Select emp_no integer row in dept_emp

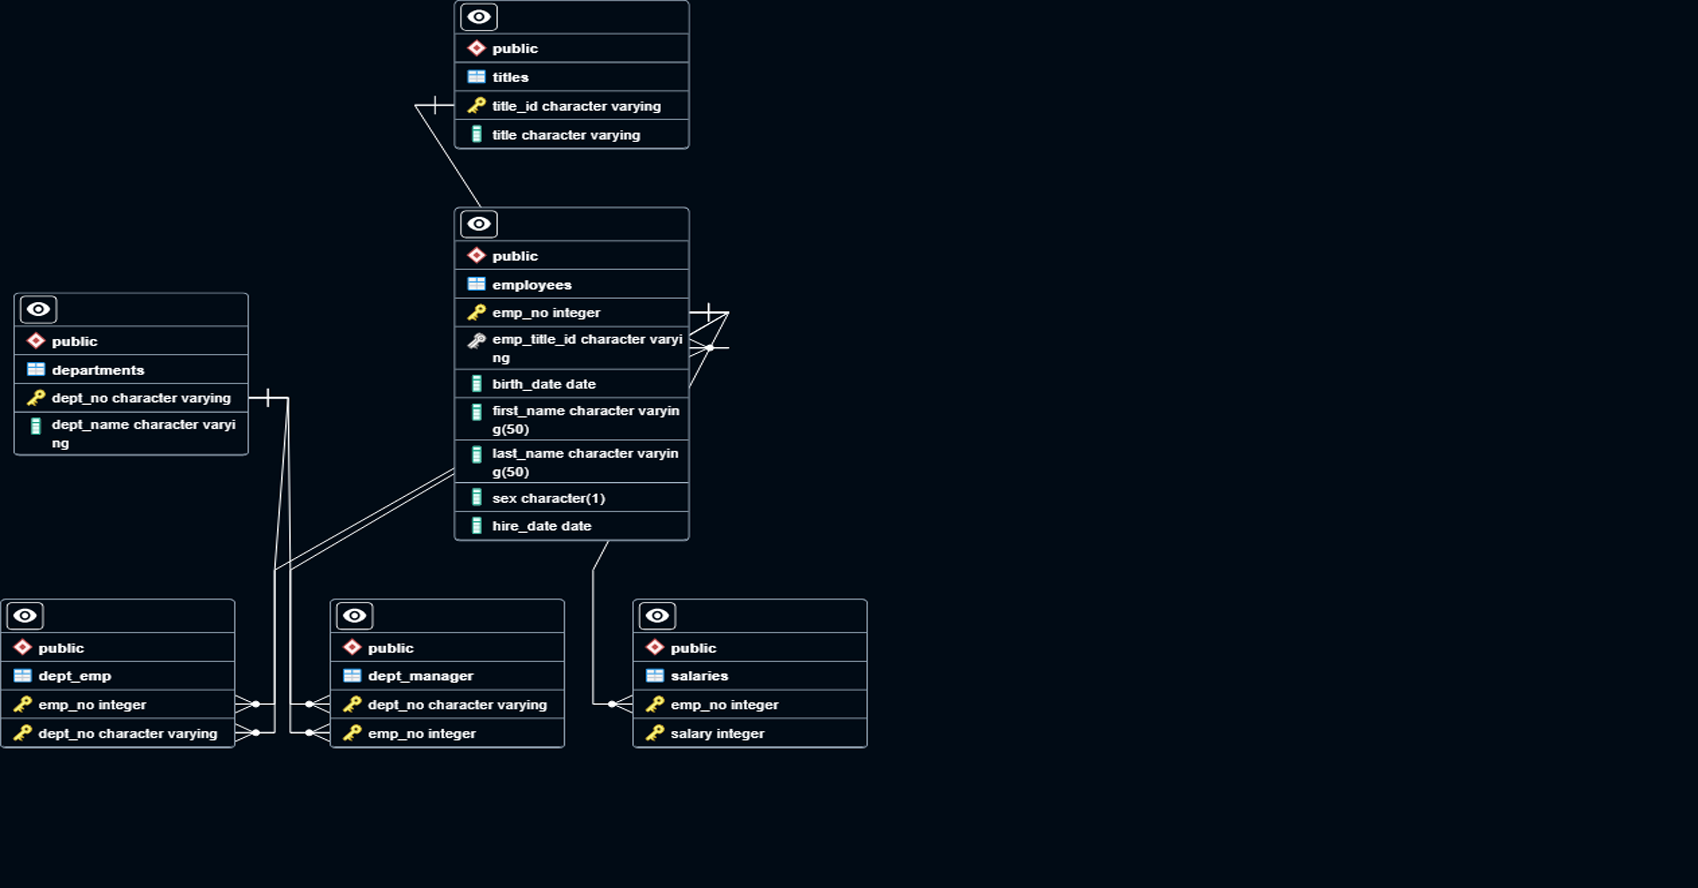pyautogui.click(x=118, y=705)
